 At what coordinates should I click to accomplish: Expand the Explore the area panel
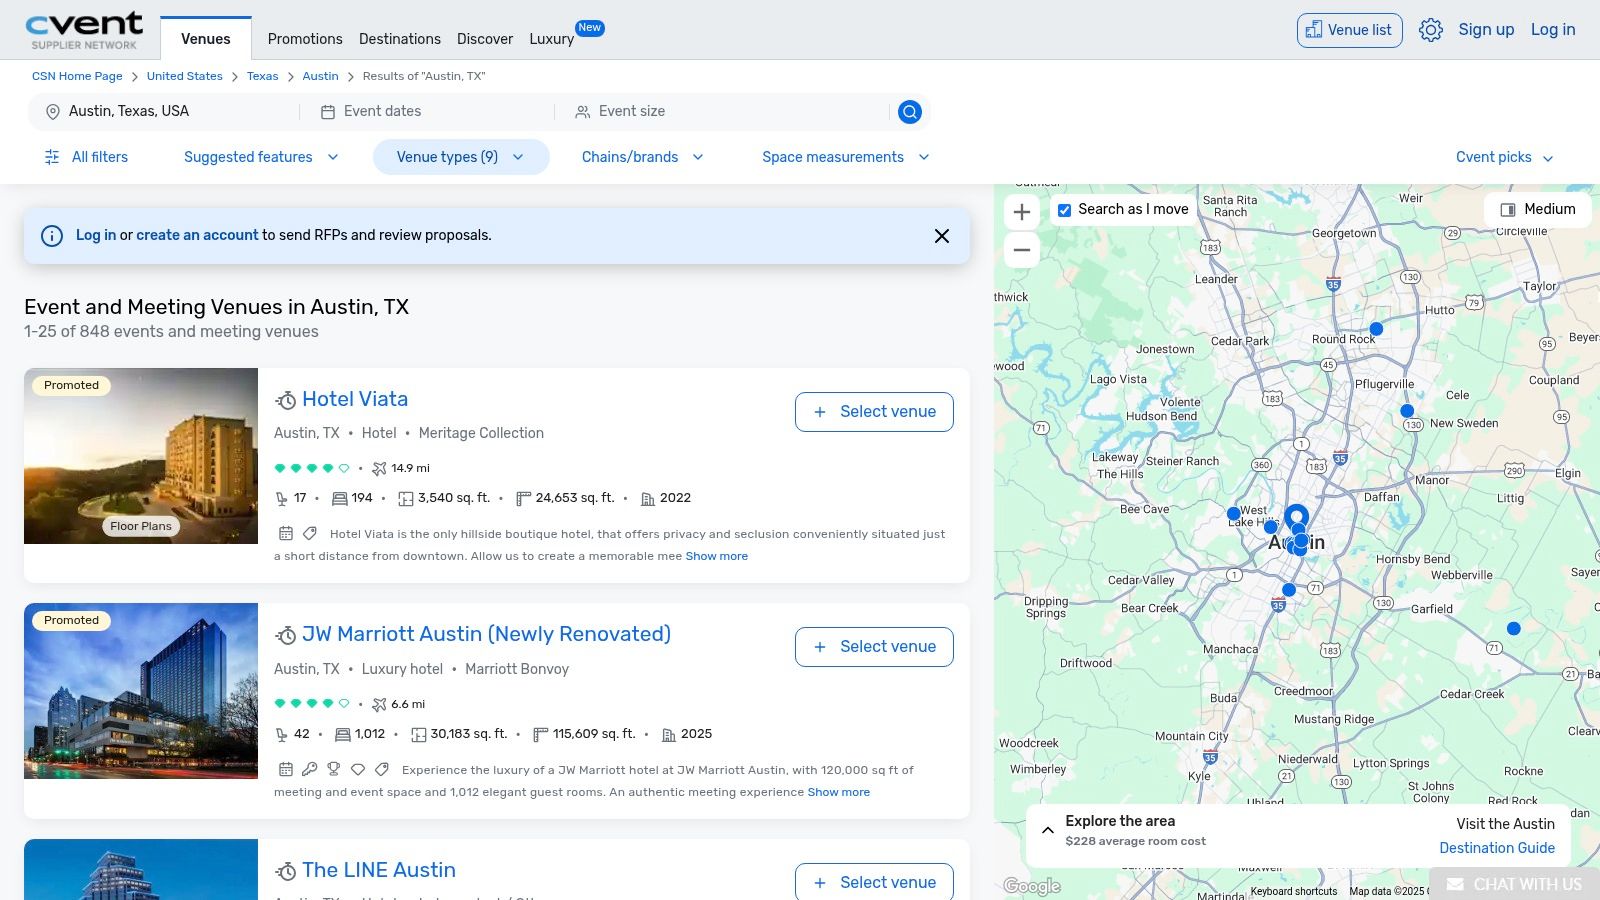(x=1048, y=830)
